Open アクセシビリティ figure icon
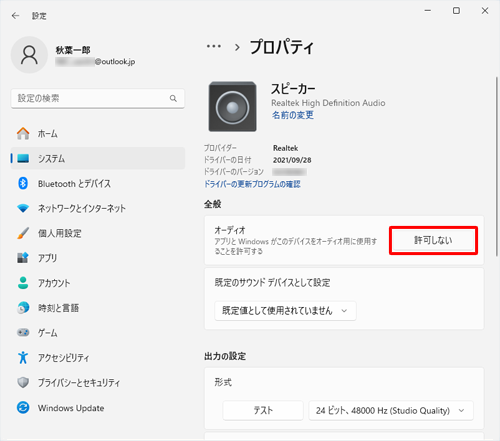 point(23,357)
